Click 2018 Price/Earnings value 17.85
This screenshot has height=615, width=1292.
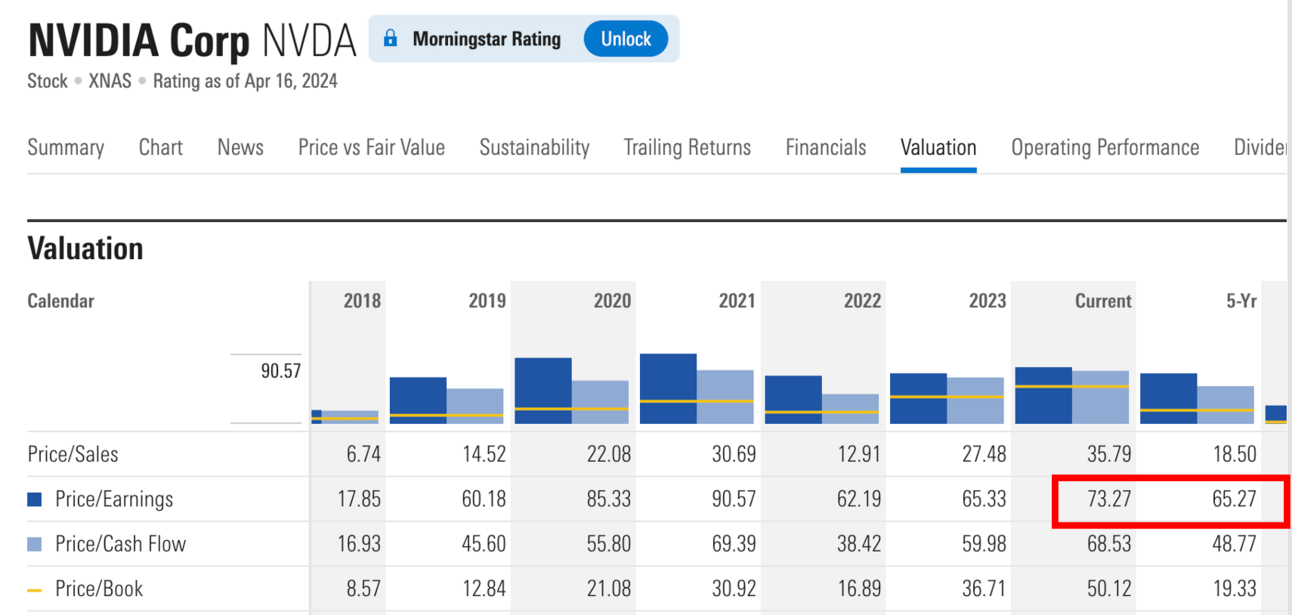click(360, 499)
